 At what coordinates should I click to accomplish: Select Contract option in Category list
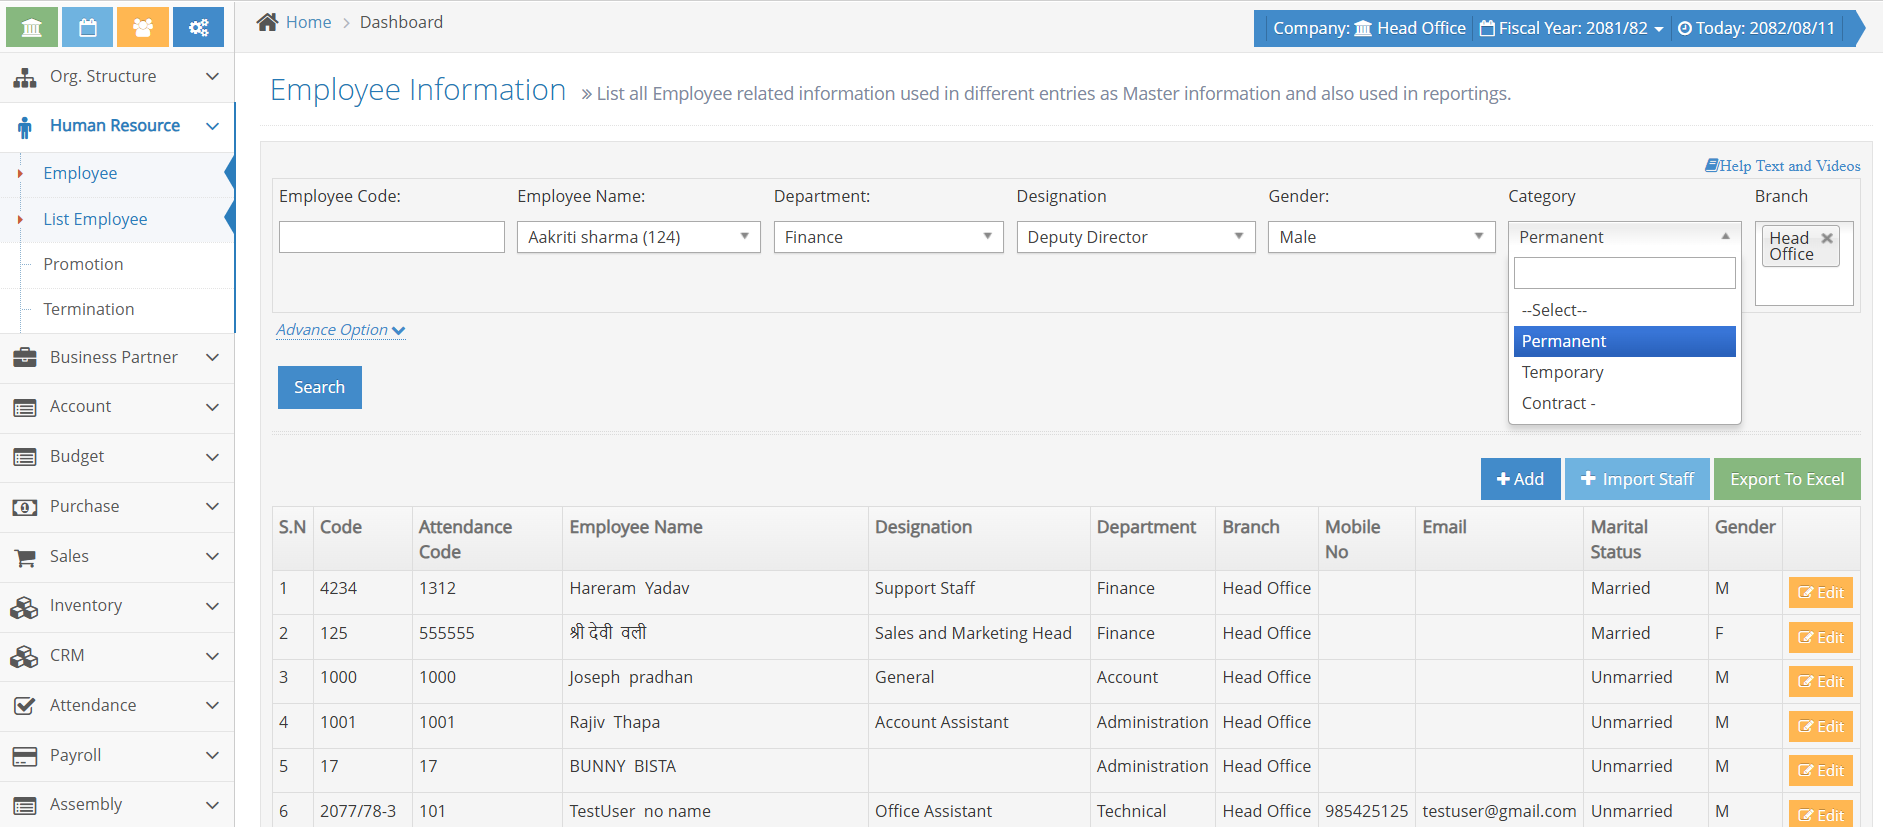pos(1558,403)
